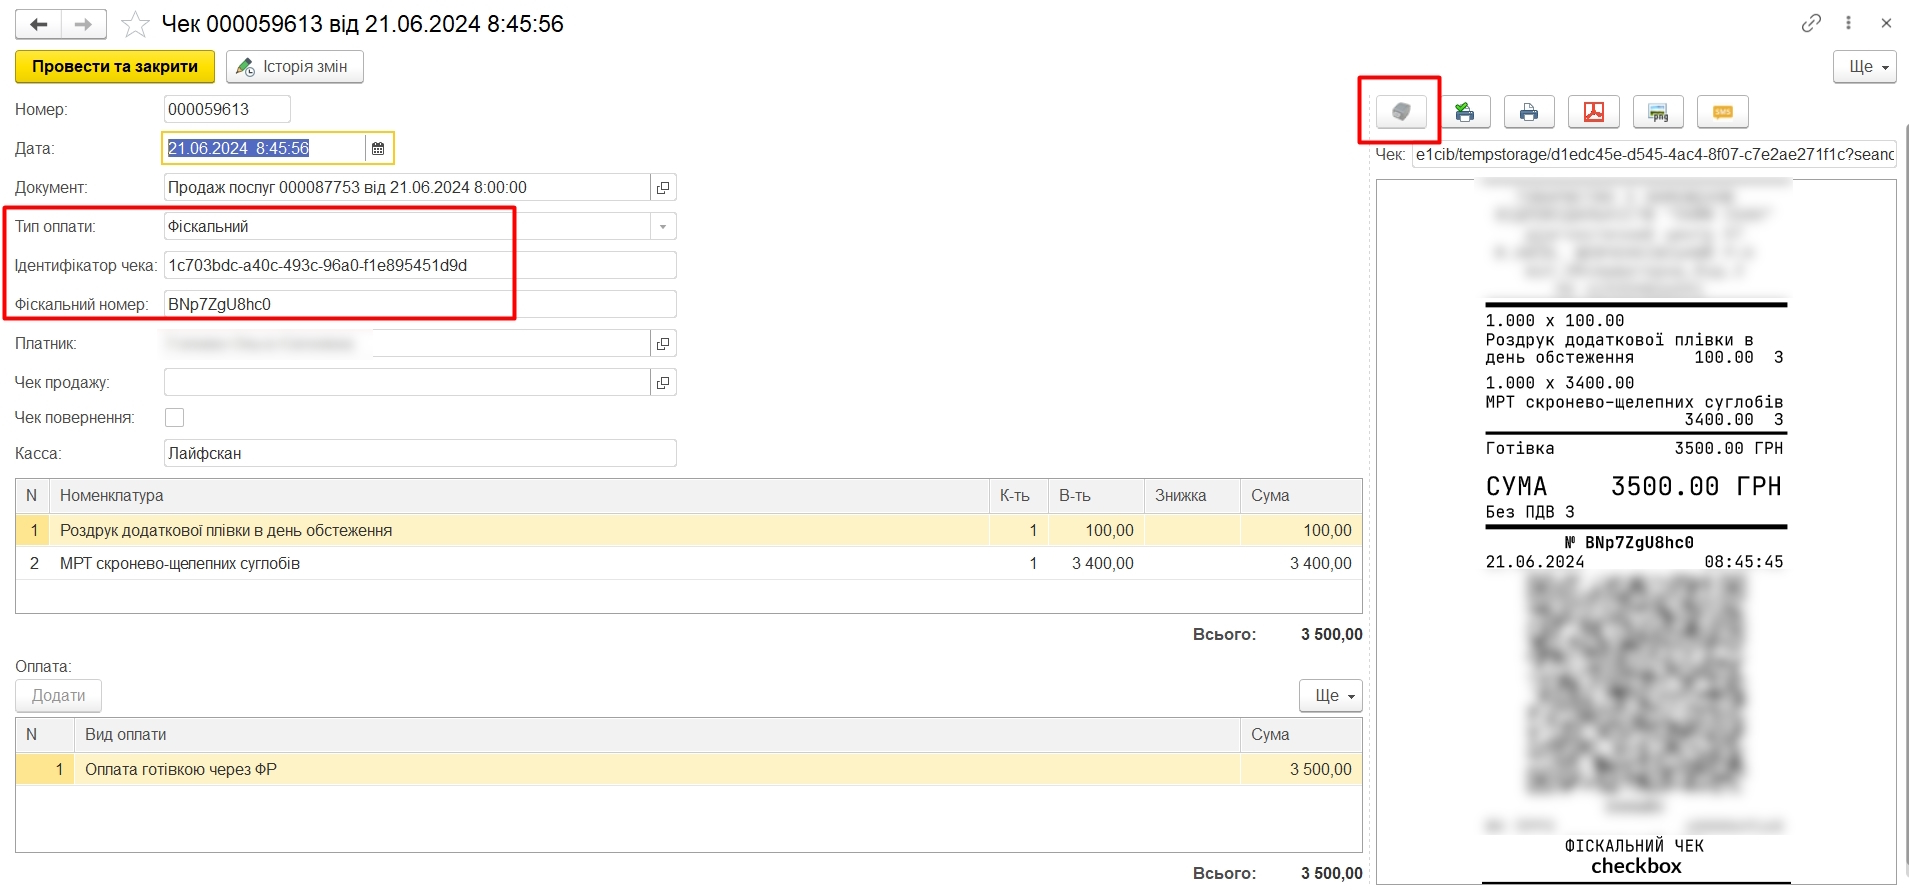
Task: Click the blue printer icon button
Action: (1528, 112)
